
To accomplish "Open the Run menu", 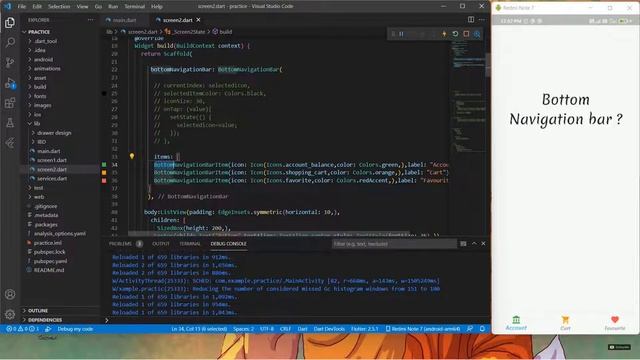I will click(113, 7).
